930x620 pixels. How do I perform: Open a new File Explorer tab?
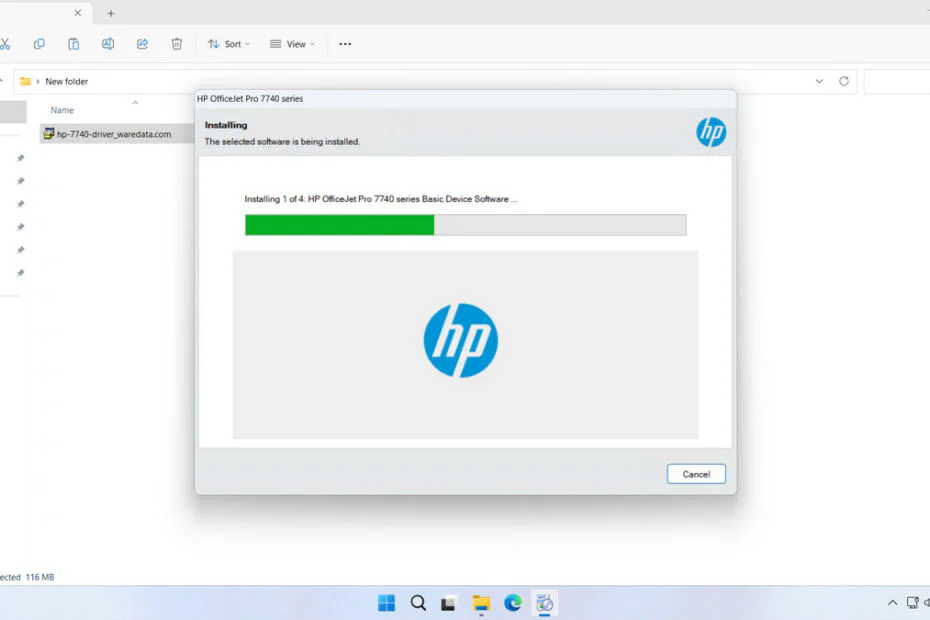[x=110, y=13]
